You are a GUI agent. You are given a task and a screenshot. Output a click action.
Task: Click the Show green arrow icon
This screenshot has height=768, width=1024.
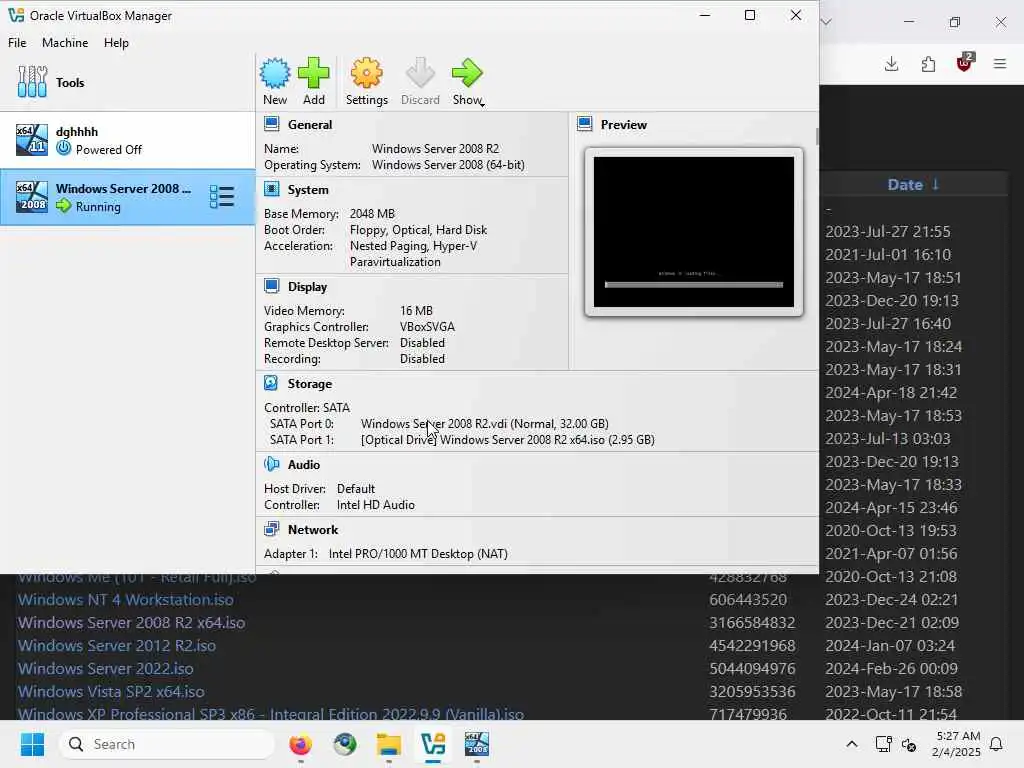tap(467, 73)
